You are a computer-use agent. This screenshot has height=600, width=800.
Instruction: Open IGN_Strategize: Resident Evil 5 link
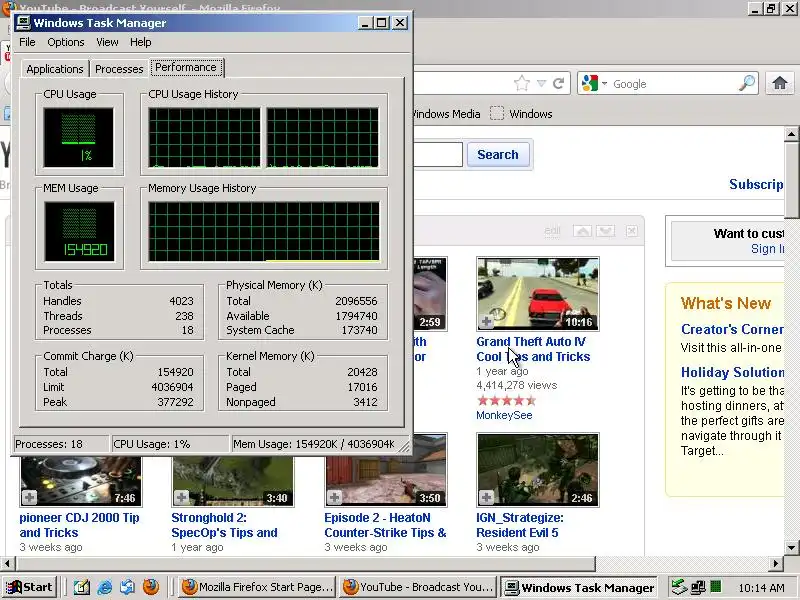click(x=520, y=525)
